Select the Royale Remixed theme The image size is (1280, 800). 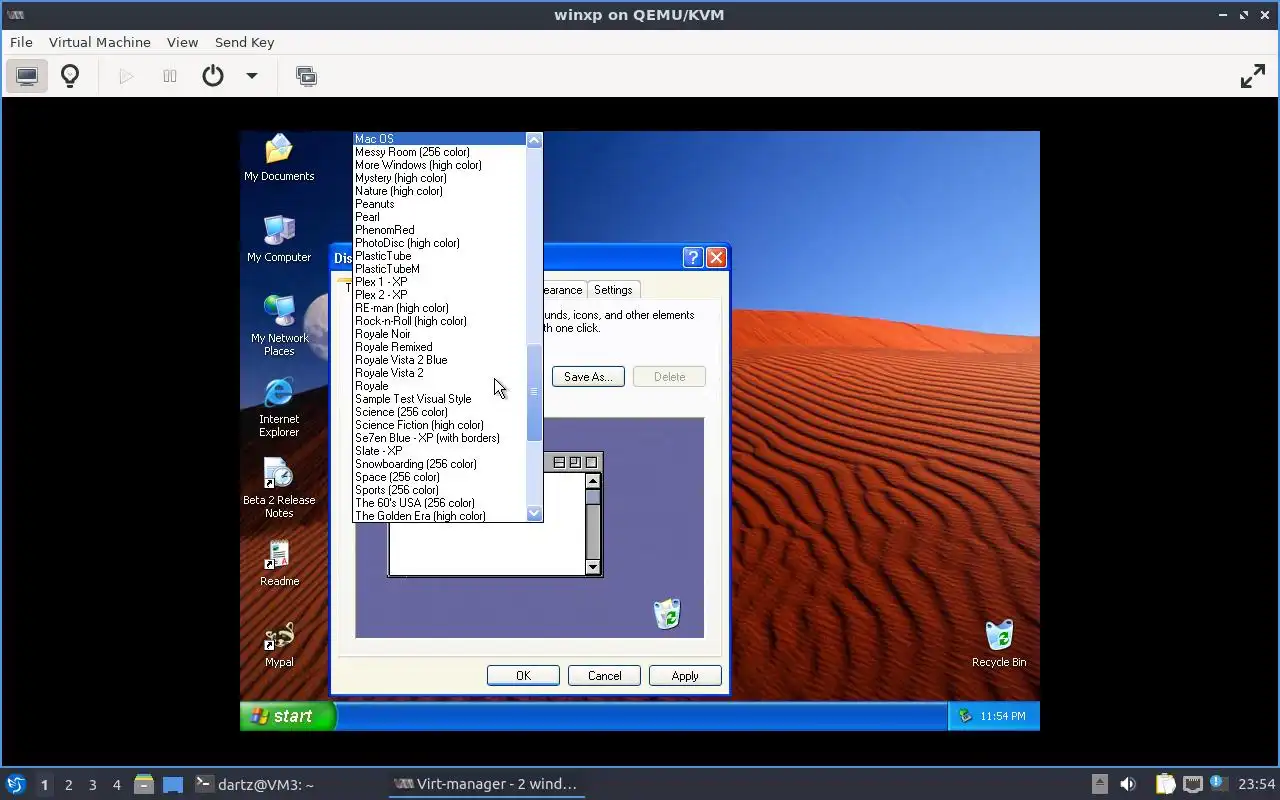point(440,347)
